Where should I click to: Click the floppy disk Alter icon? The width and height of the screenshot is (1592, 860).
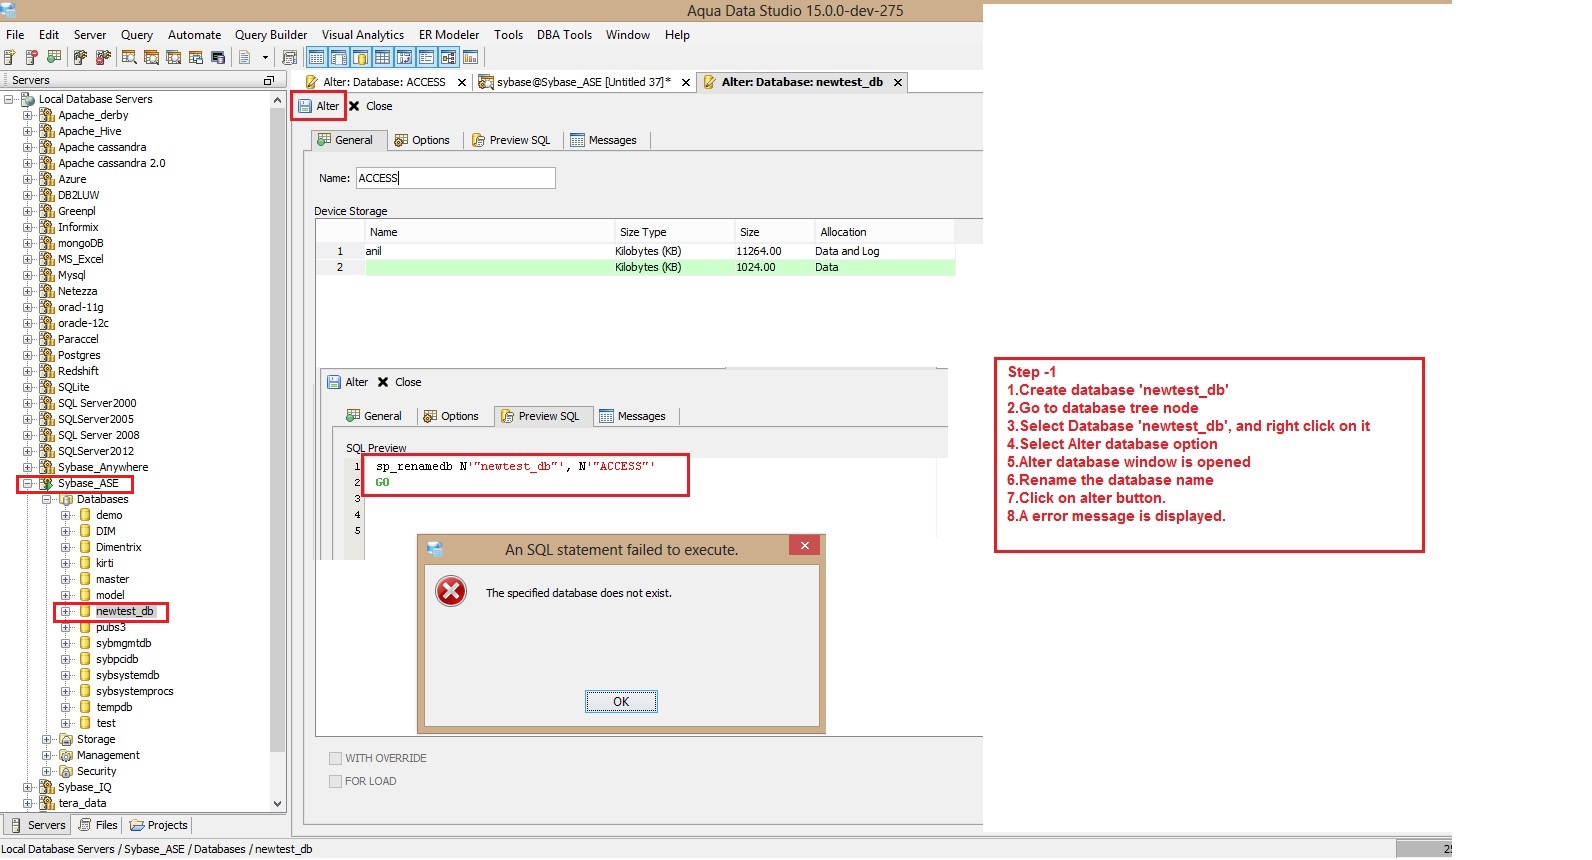(305, 106)
